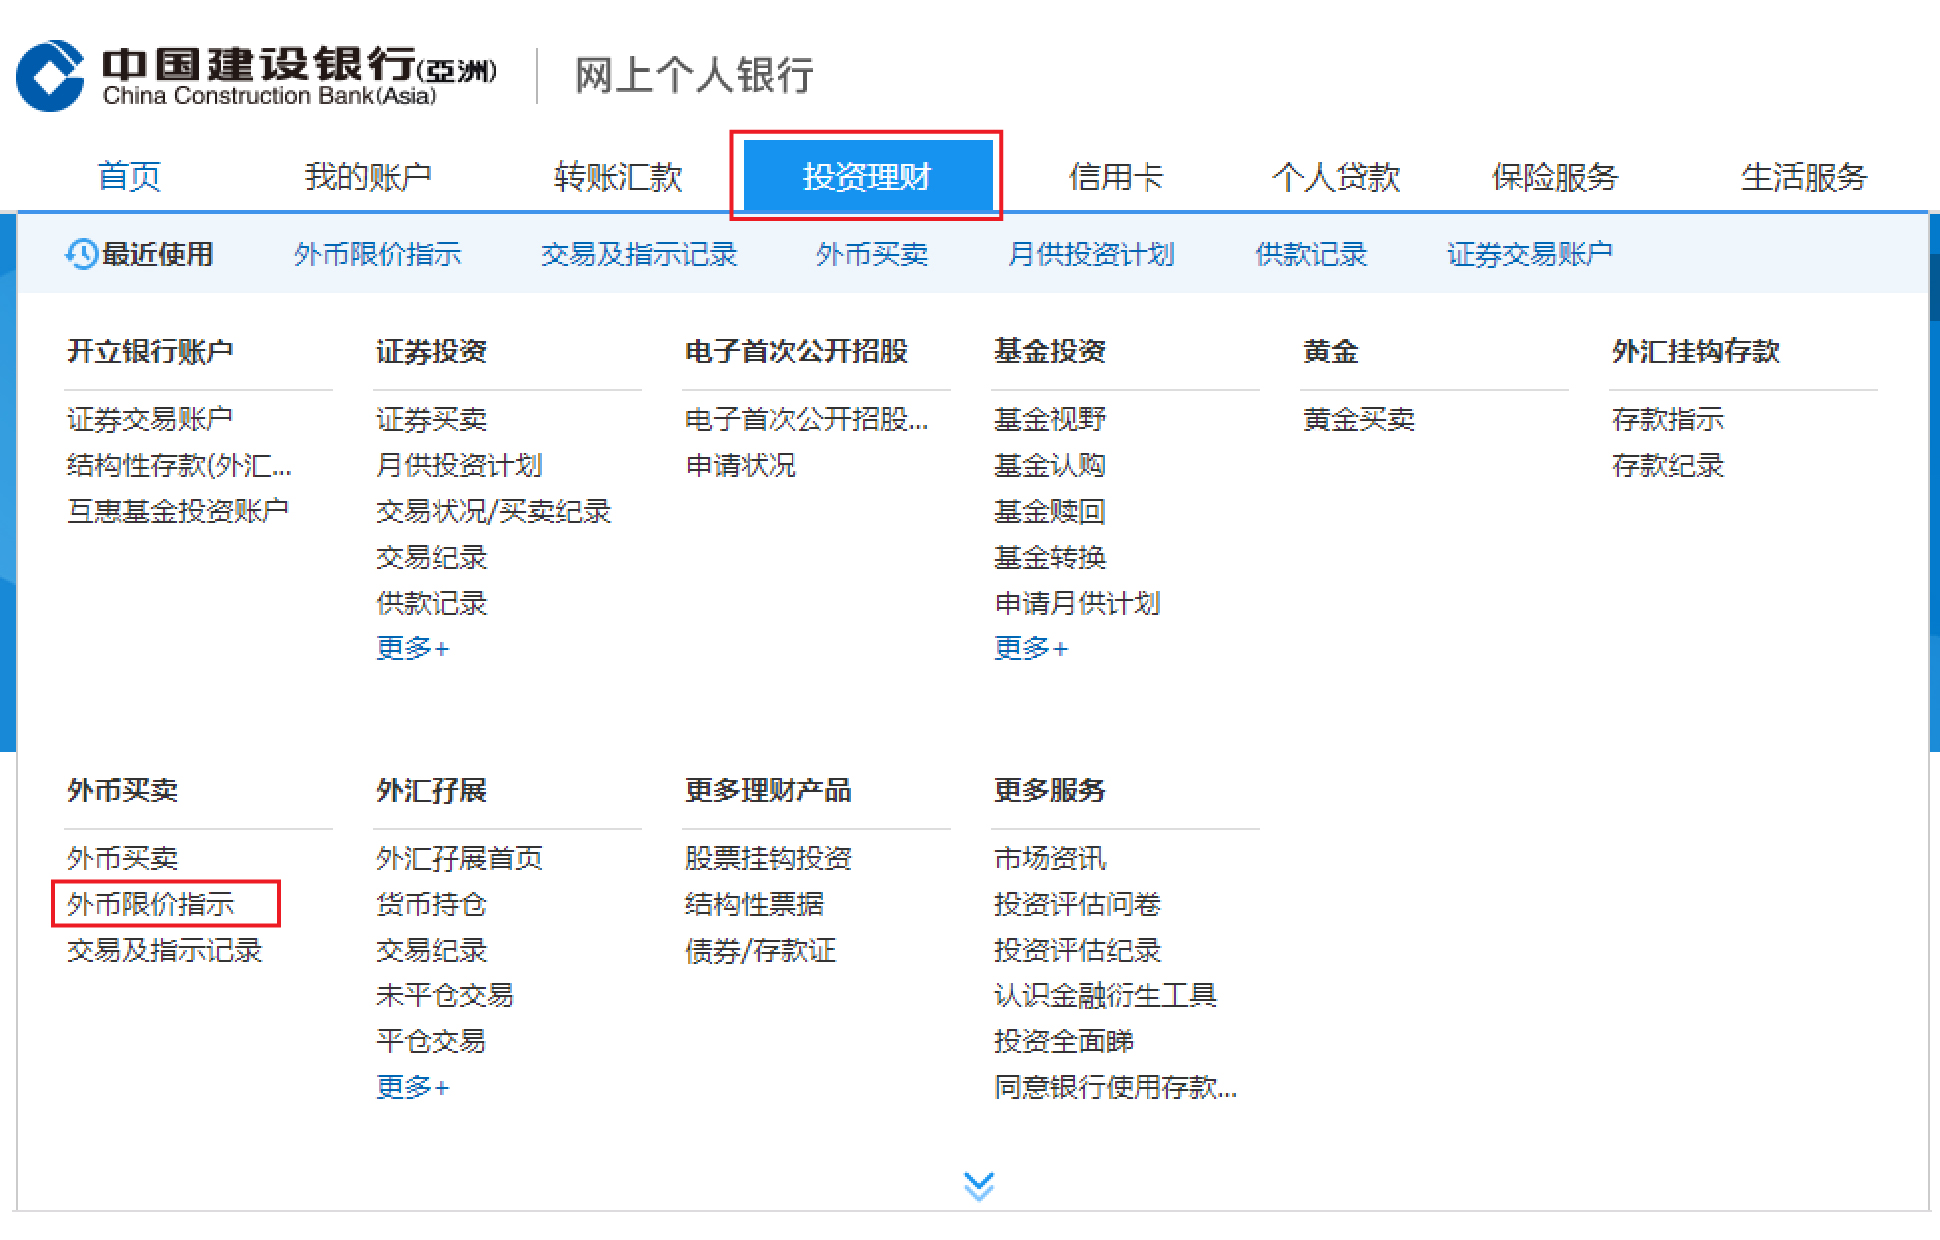Open the 个人贷款 tab
The height and width of the screenshot is (1240, 1940).
click(1335, 177)
